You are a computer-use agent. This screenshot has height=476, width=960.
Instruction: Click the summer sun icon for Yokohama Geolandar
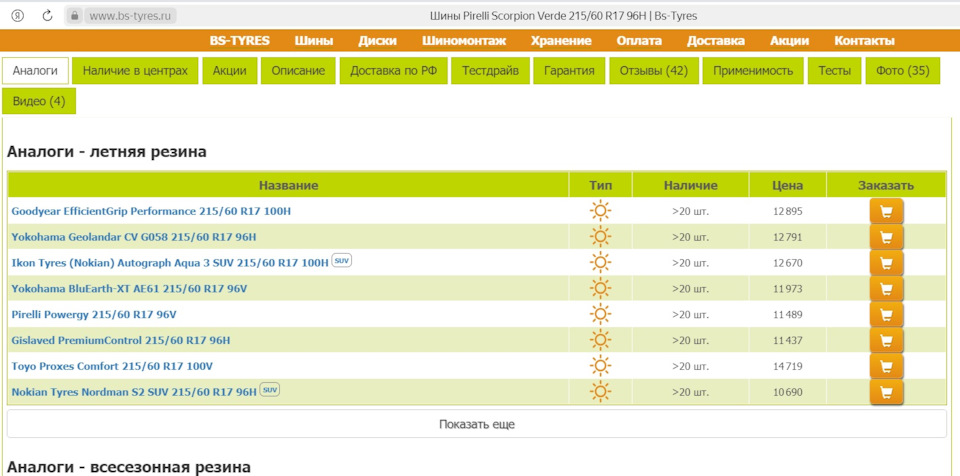click(x=600, y=237)
